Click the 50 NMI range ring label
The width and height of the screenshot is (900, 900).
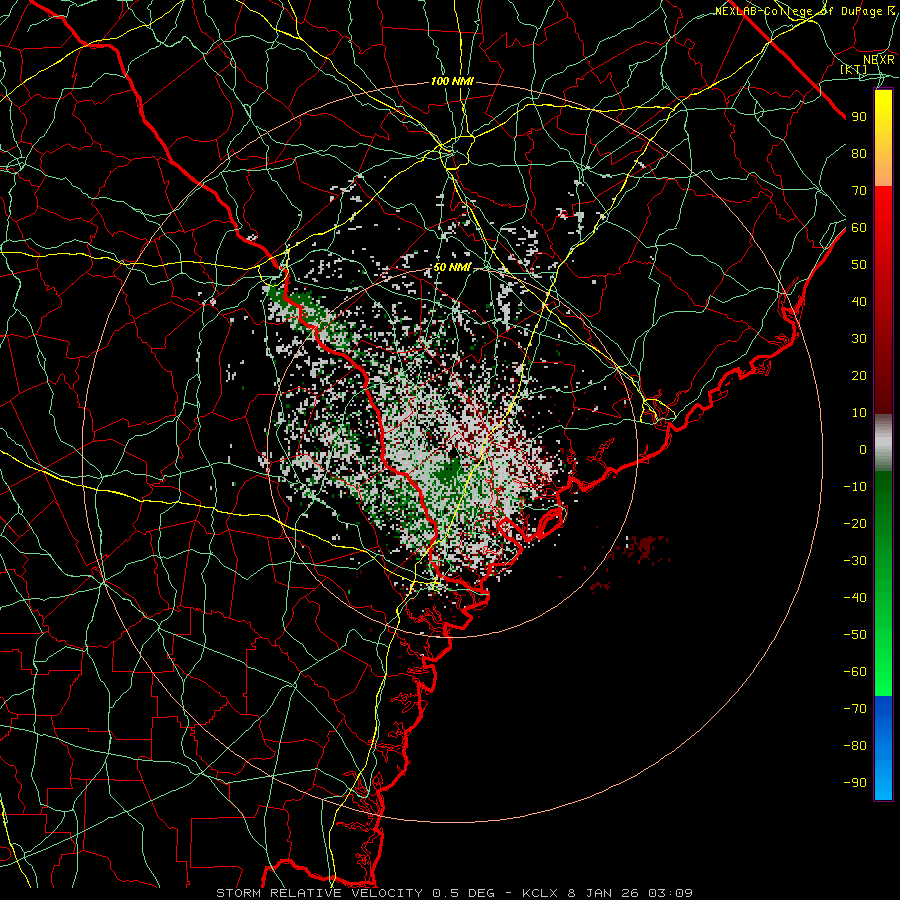pyautogui.click(x=452, y=267)
